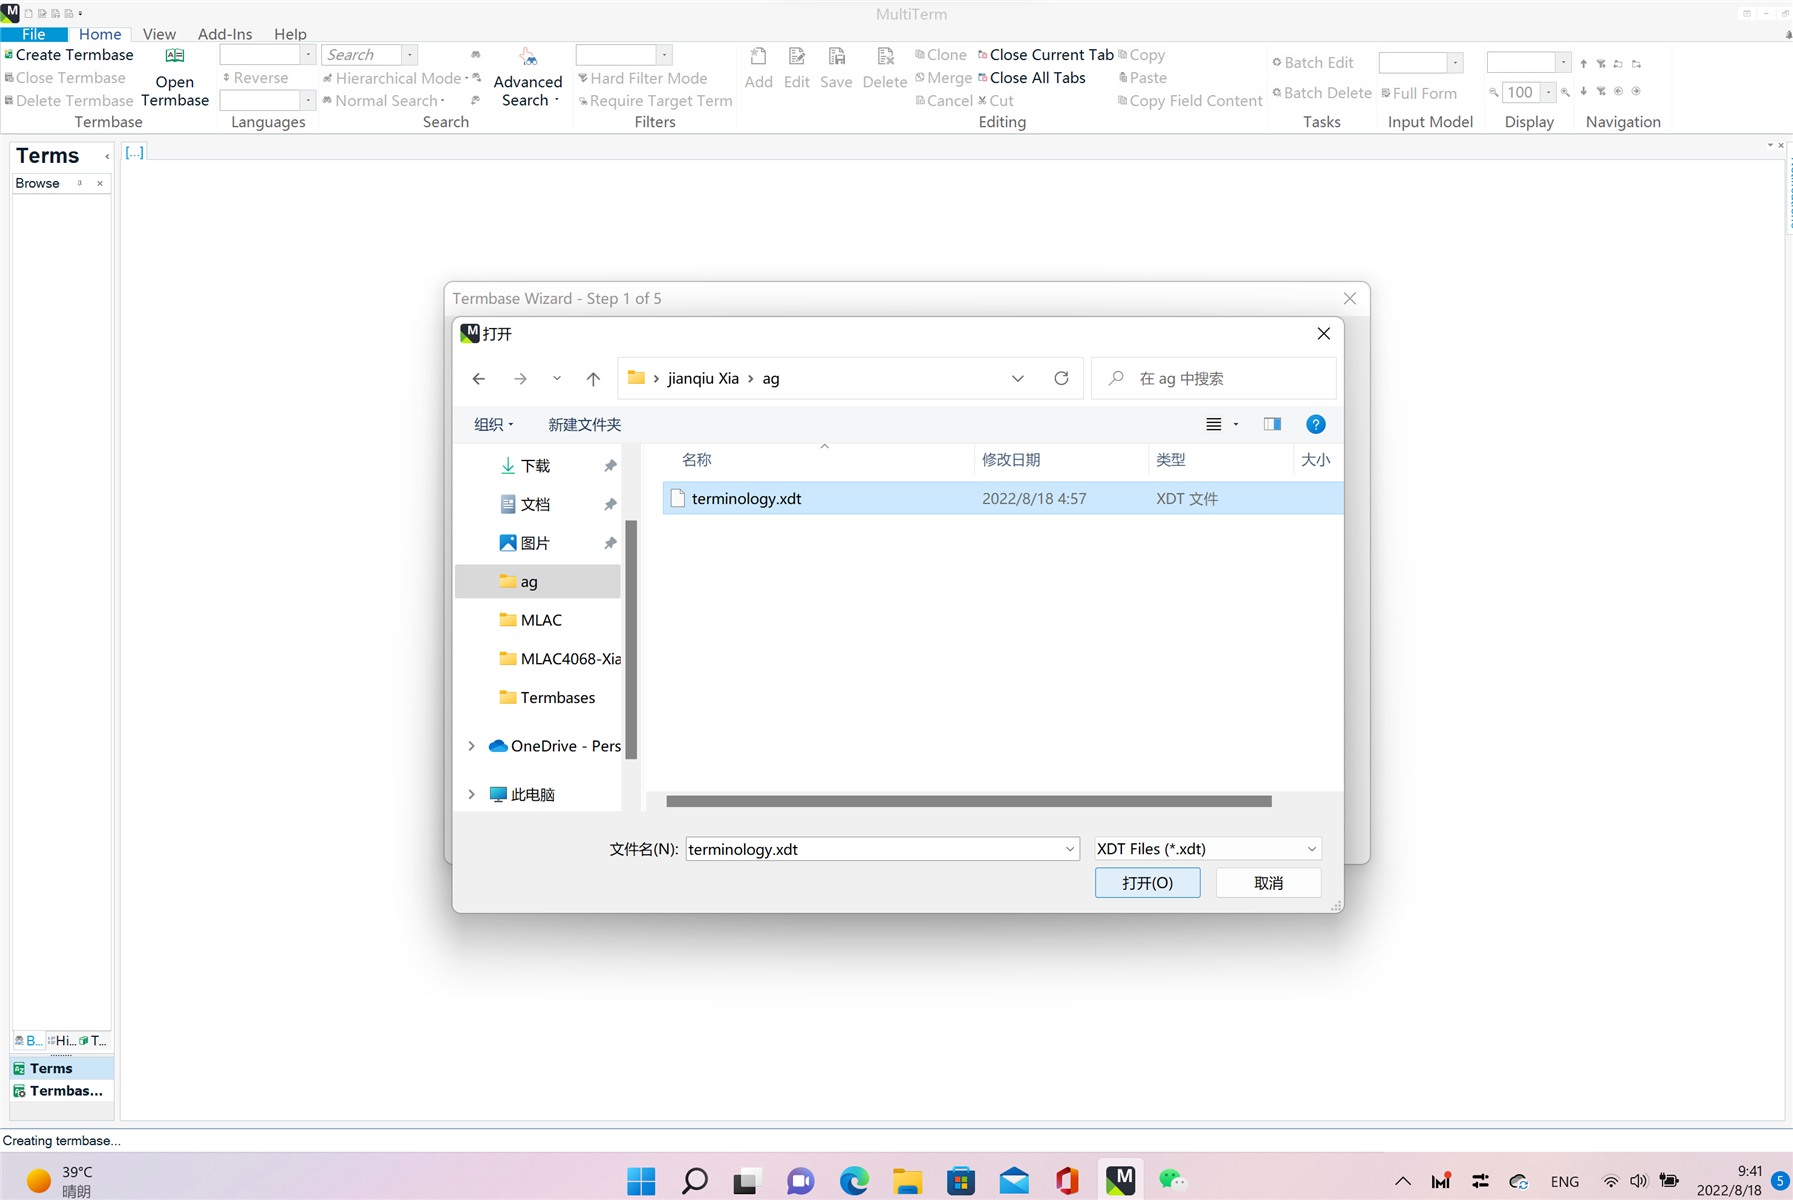
Task: Switch to the Home ribbon tab
Action: coord(100,34)
